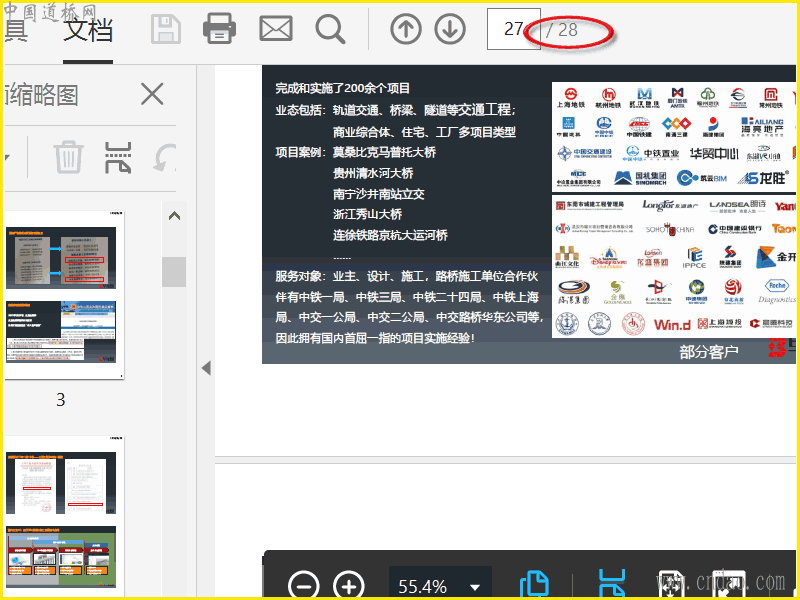Click the page number field showing 27
This screenshot has height=600, width=800.
click(513, 29)
